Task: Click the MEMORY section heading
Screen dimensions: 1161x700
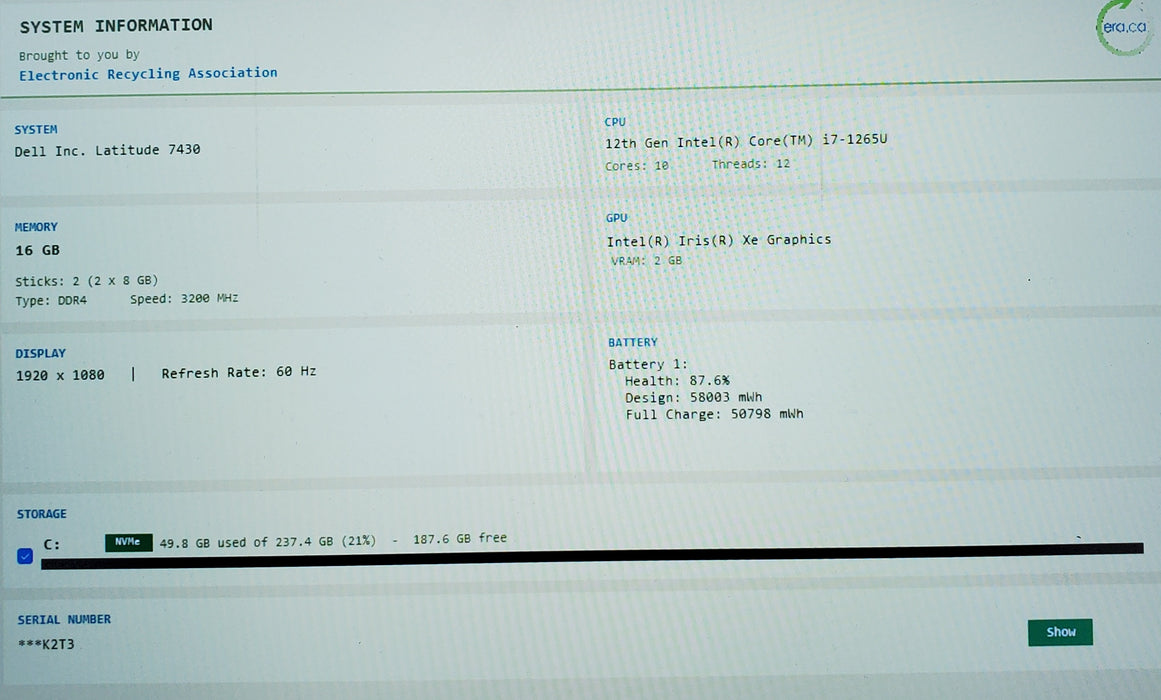Action: [x=36, y=227]
